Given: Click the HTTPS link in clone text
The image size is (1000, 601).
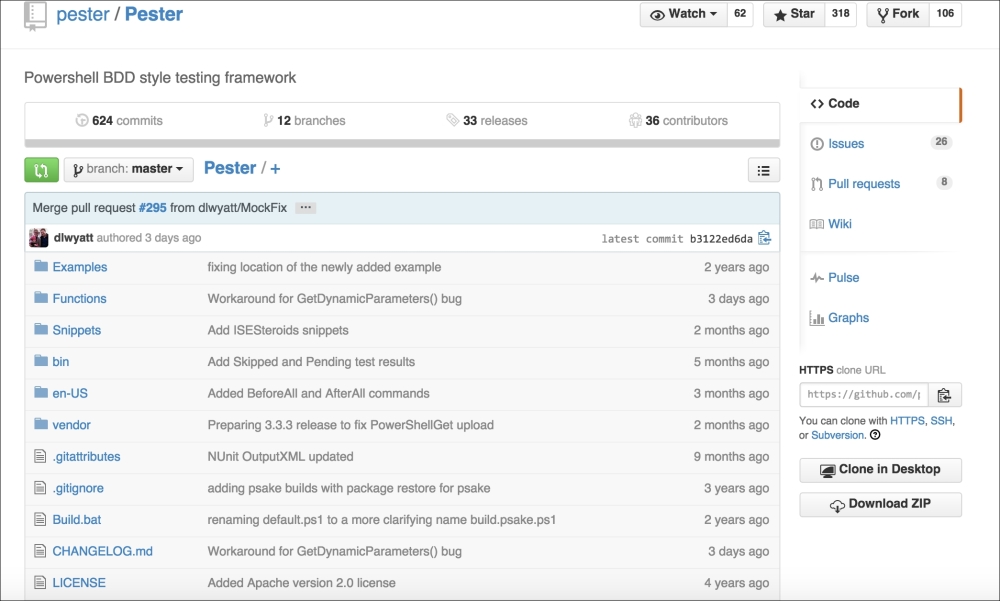Looking at the screenshot, I should tap(908, 421).
